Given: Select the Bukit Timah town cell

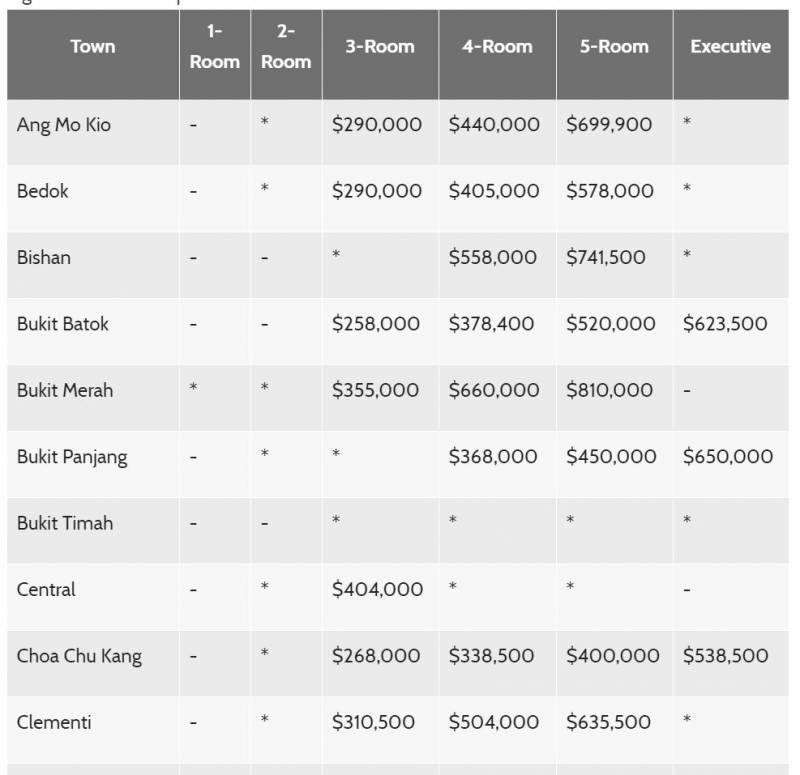Looking at the screenshot, I should click(x=65, y=523).
